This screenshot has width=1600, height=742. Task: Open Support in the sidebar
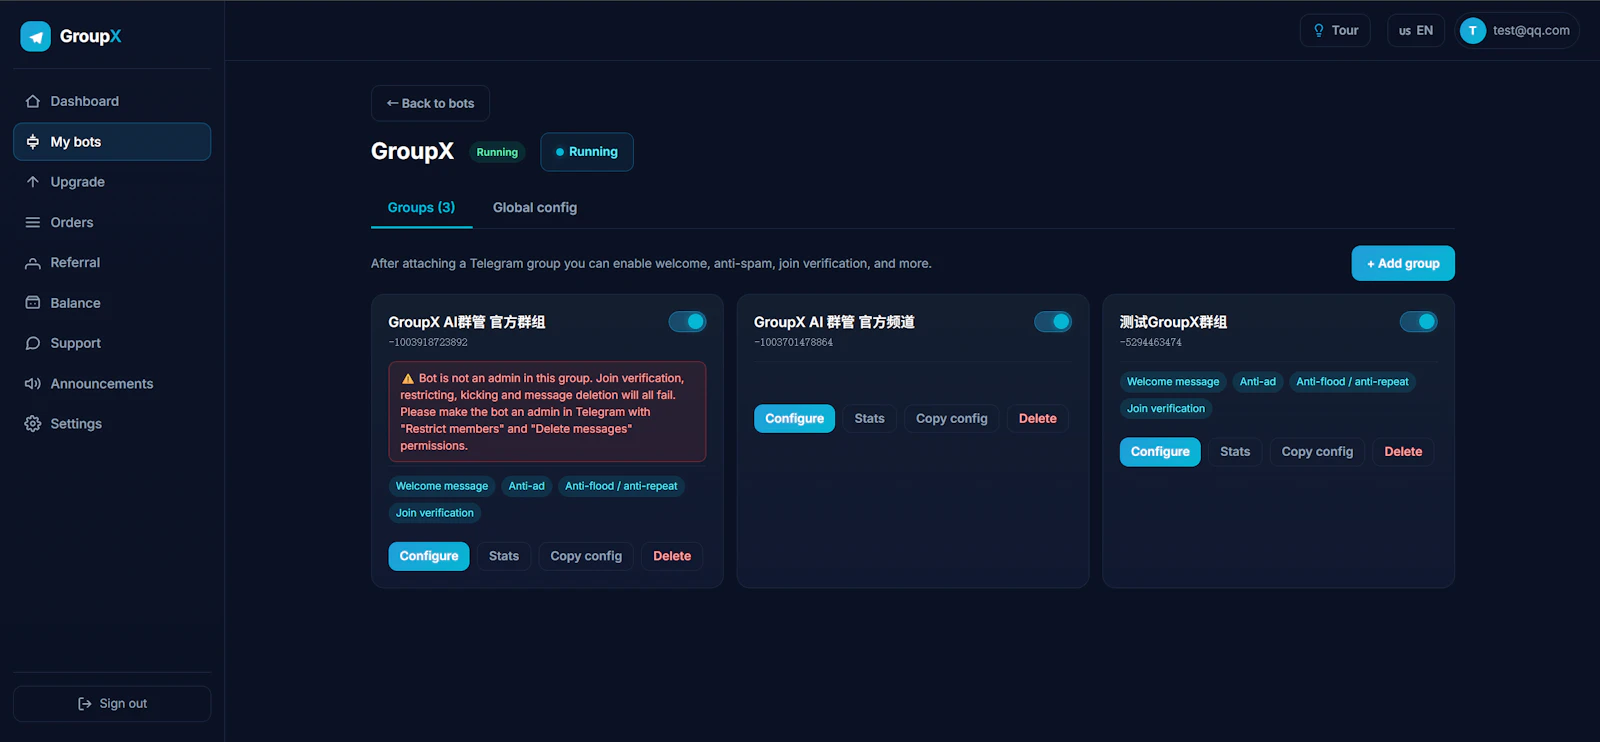[x=112, y=343]
